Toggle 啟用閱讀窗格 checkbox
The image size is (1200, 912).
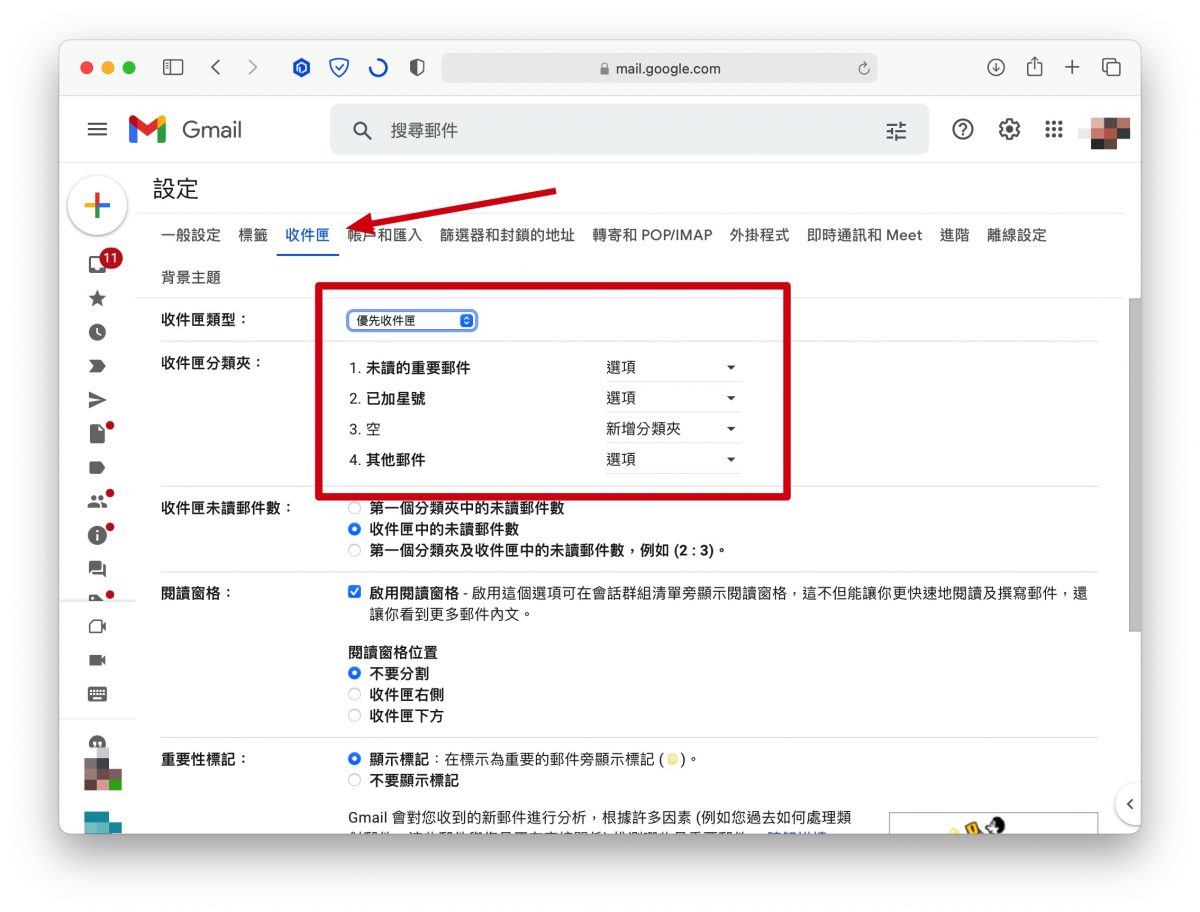354,592
